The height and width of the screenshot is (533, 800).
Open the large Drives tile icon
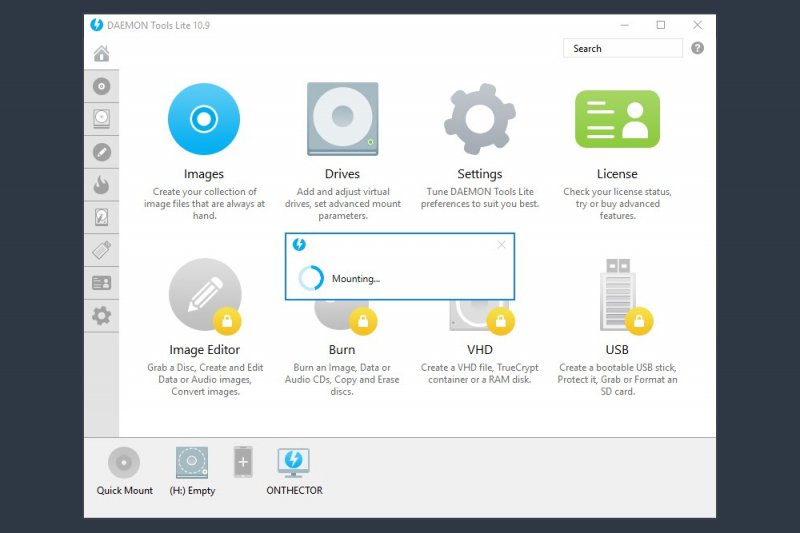[342, 119]
